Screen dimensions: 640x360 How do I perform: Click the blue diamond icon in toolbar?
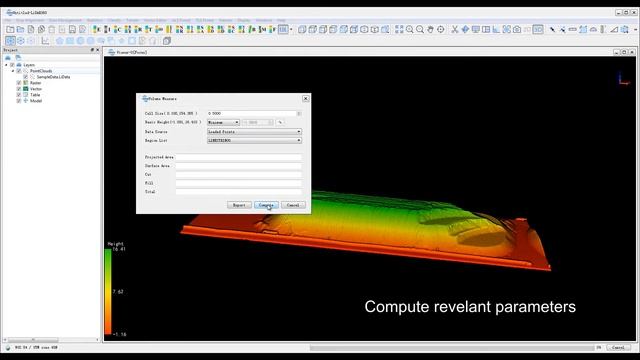[465, 29]
